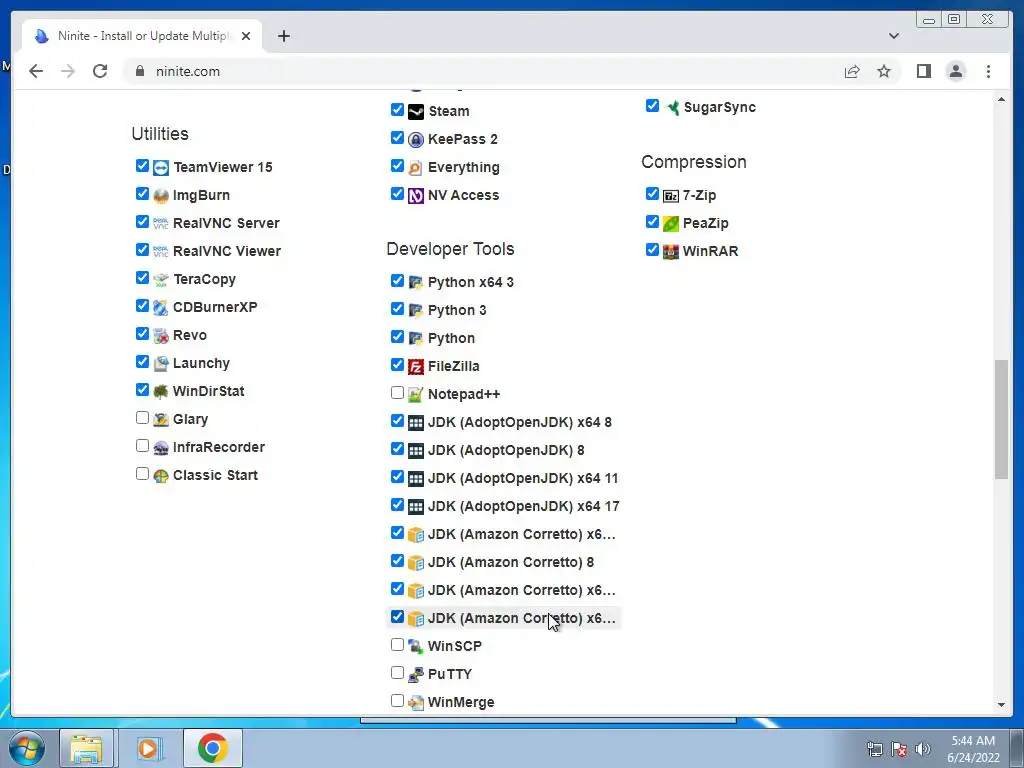
Task: Click the 7-Zip app icon
Action: pos(671,196)
